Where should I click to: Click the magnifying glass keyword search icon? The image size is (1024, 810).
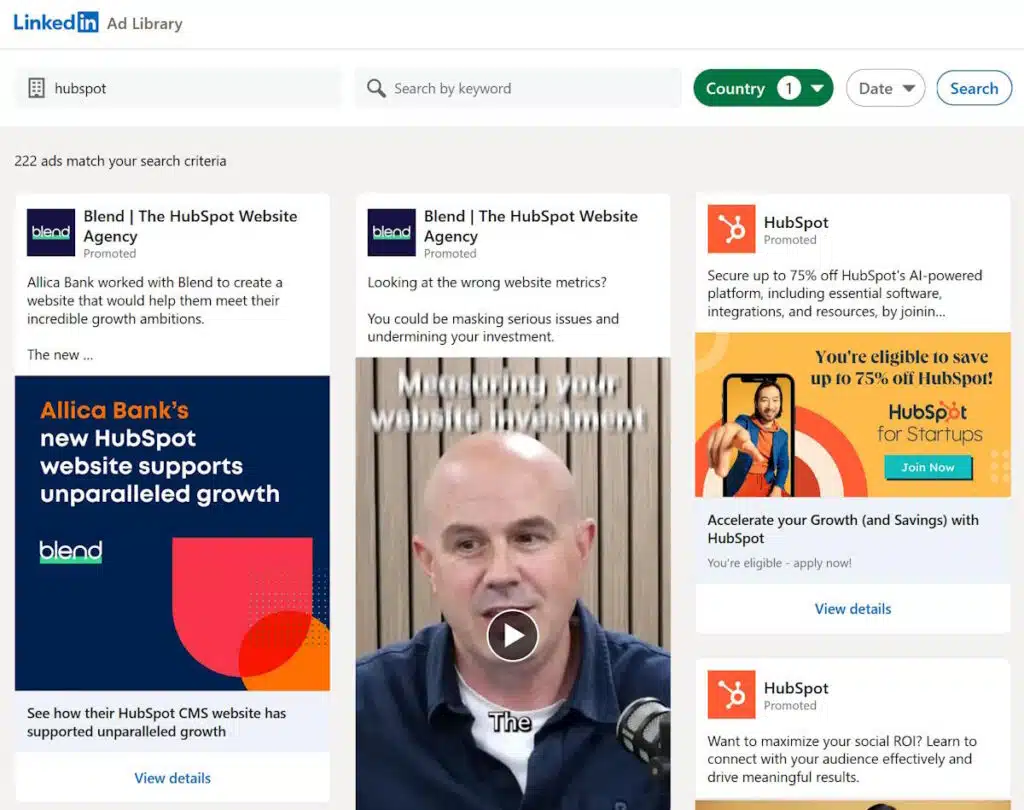tap(376, 88)
